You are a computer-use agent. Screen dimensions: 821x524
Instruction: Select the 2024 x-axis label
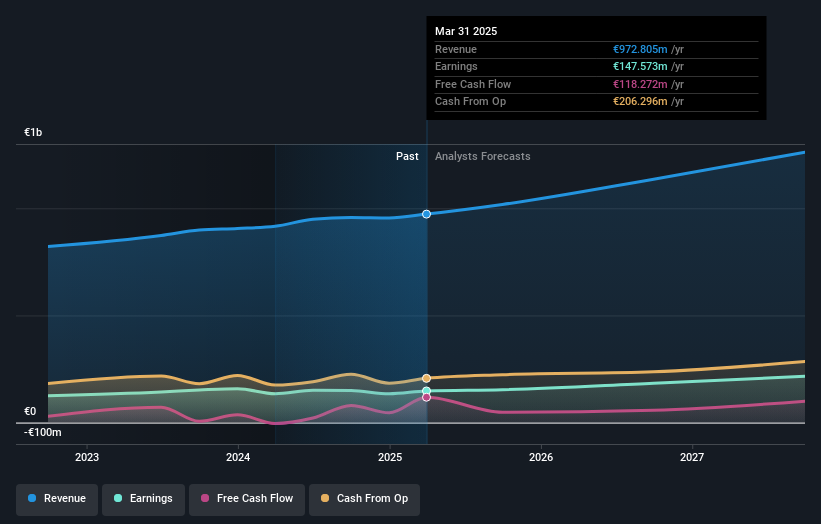click(x=238, y=457)
